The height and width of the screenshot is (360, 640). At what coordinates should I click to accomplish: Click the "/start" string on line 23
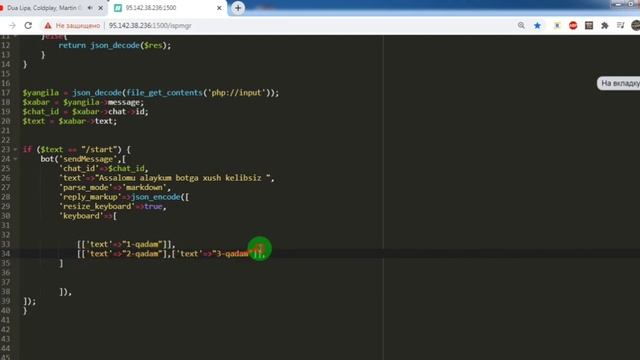(99, 149)
